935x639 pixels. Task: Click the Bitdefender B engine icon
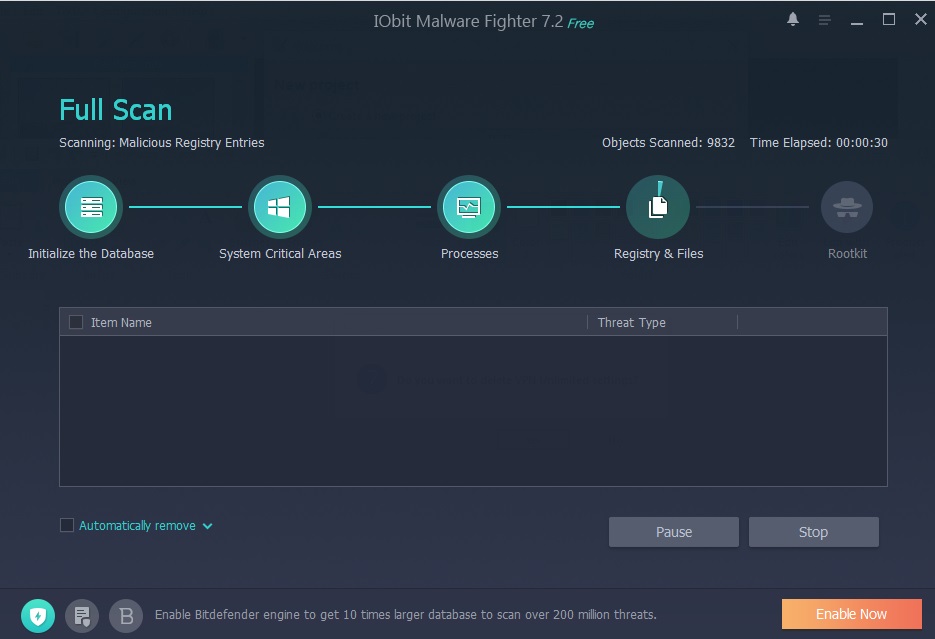(126, 616)
